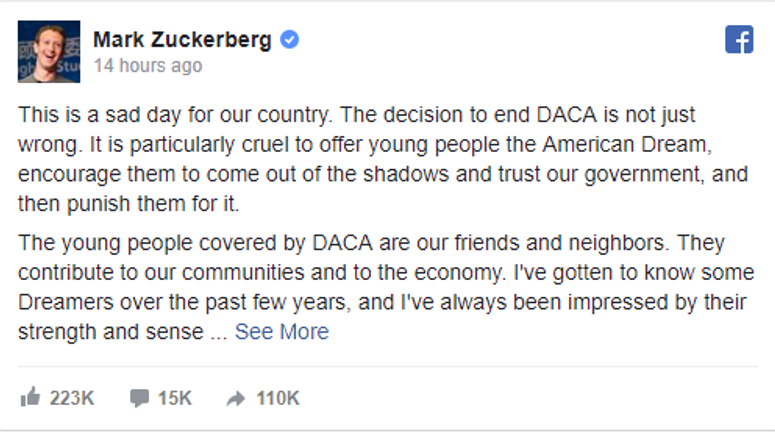Click the phrase friends and neighbors
775x433 pixels.
pyautogui.click(x=560, y=243)
